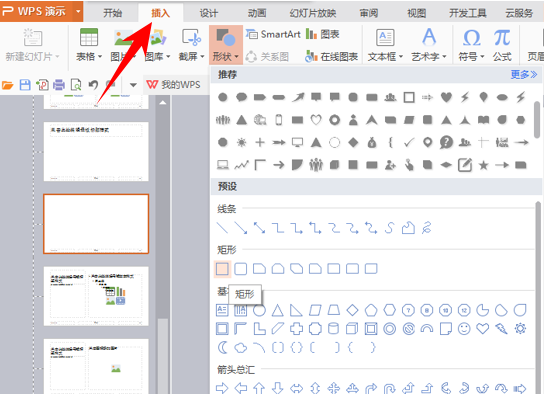This screenshot has height=394, width=544.
Task: Select the rectangle shape under 矩形
Action: [x=222, y=269]
